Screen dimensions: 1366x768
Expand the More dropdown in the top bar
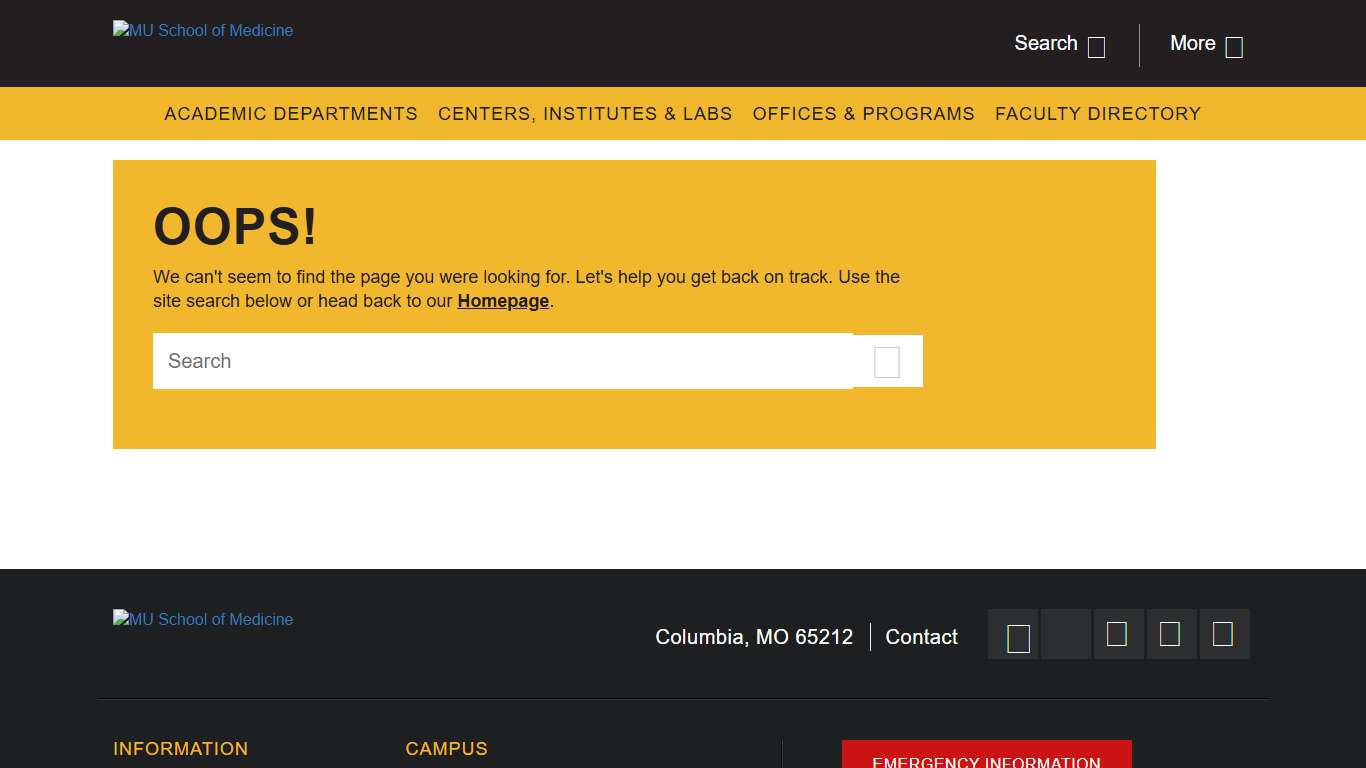click(x=1206, y=44)
